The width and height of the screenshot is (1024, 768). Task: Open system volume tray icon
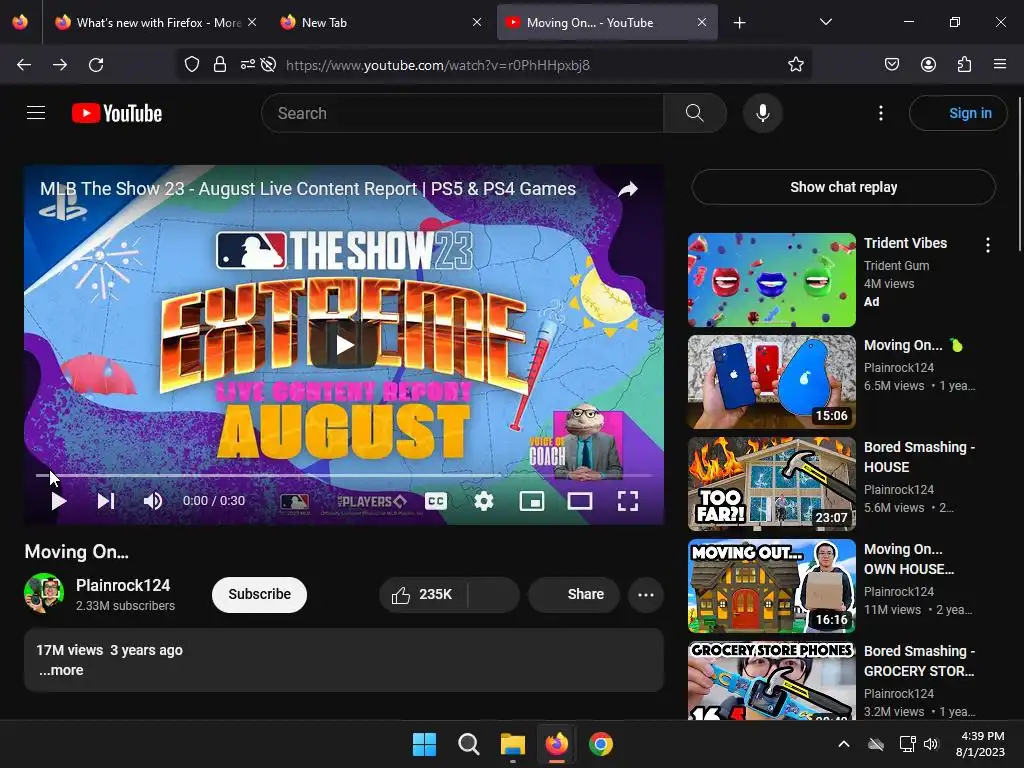point(931,744)
